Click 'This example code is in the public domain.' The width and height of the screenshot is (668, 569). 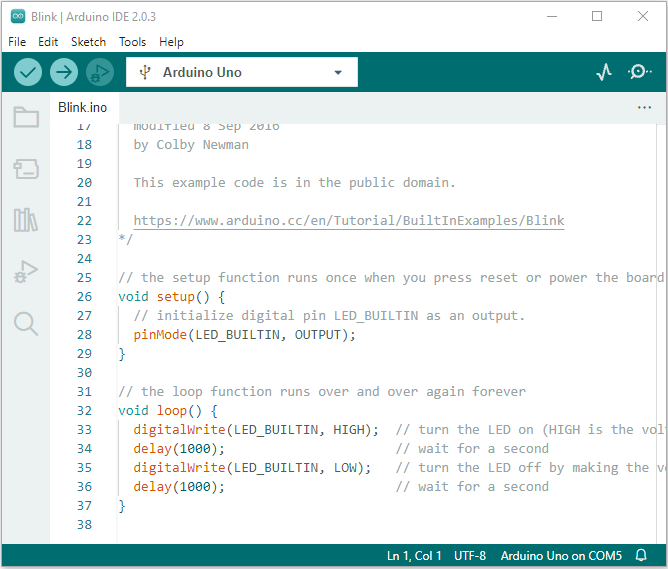click(294, 183)
